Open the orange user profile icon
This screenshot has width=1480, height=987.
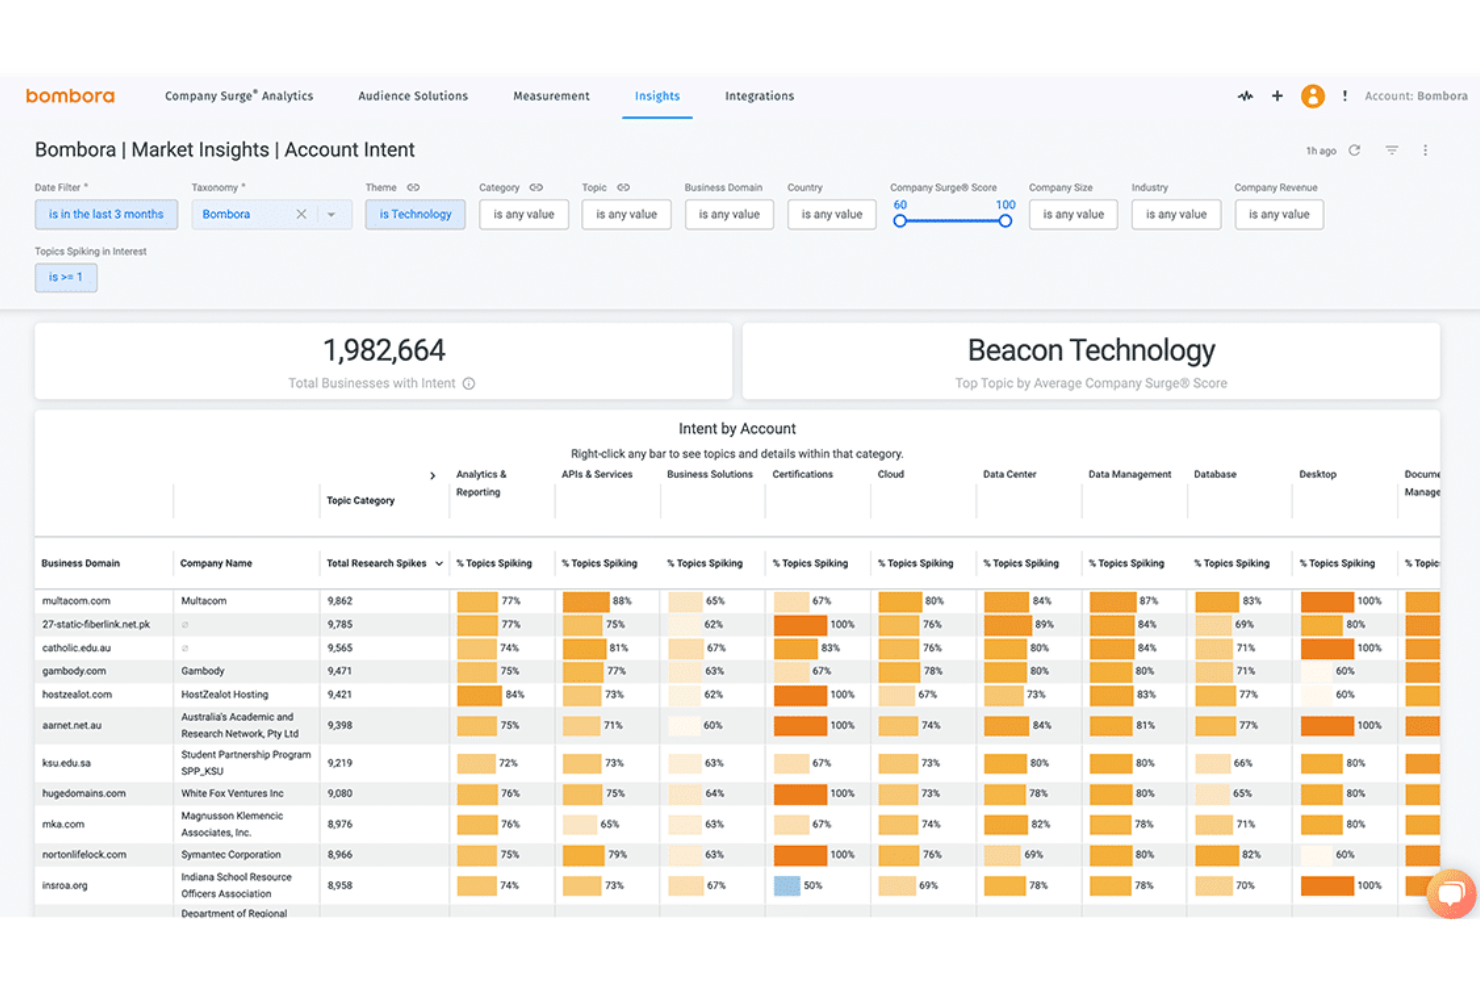click(1313, 96)
